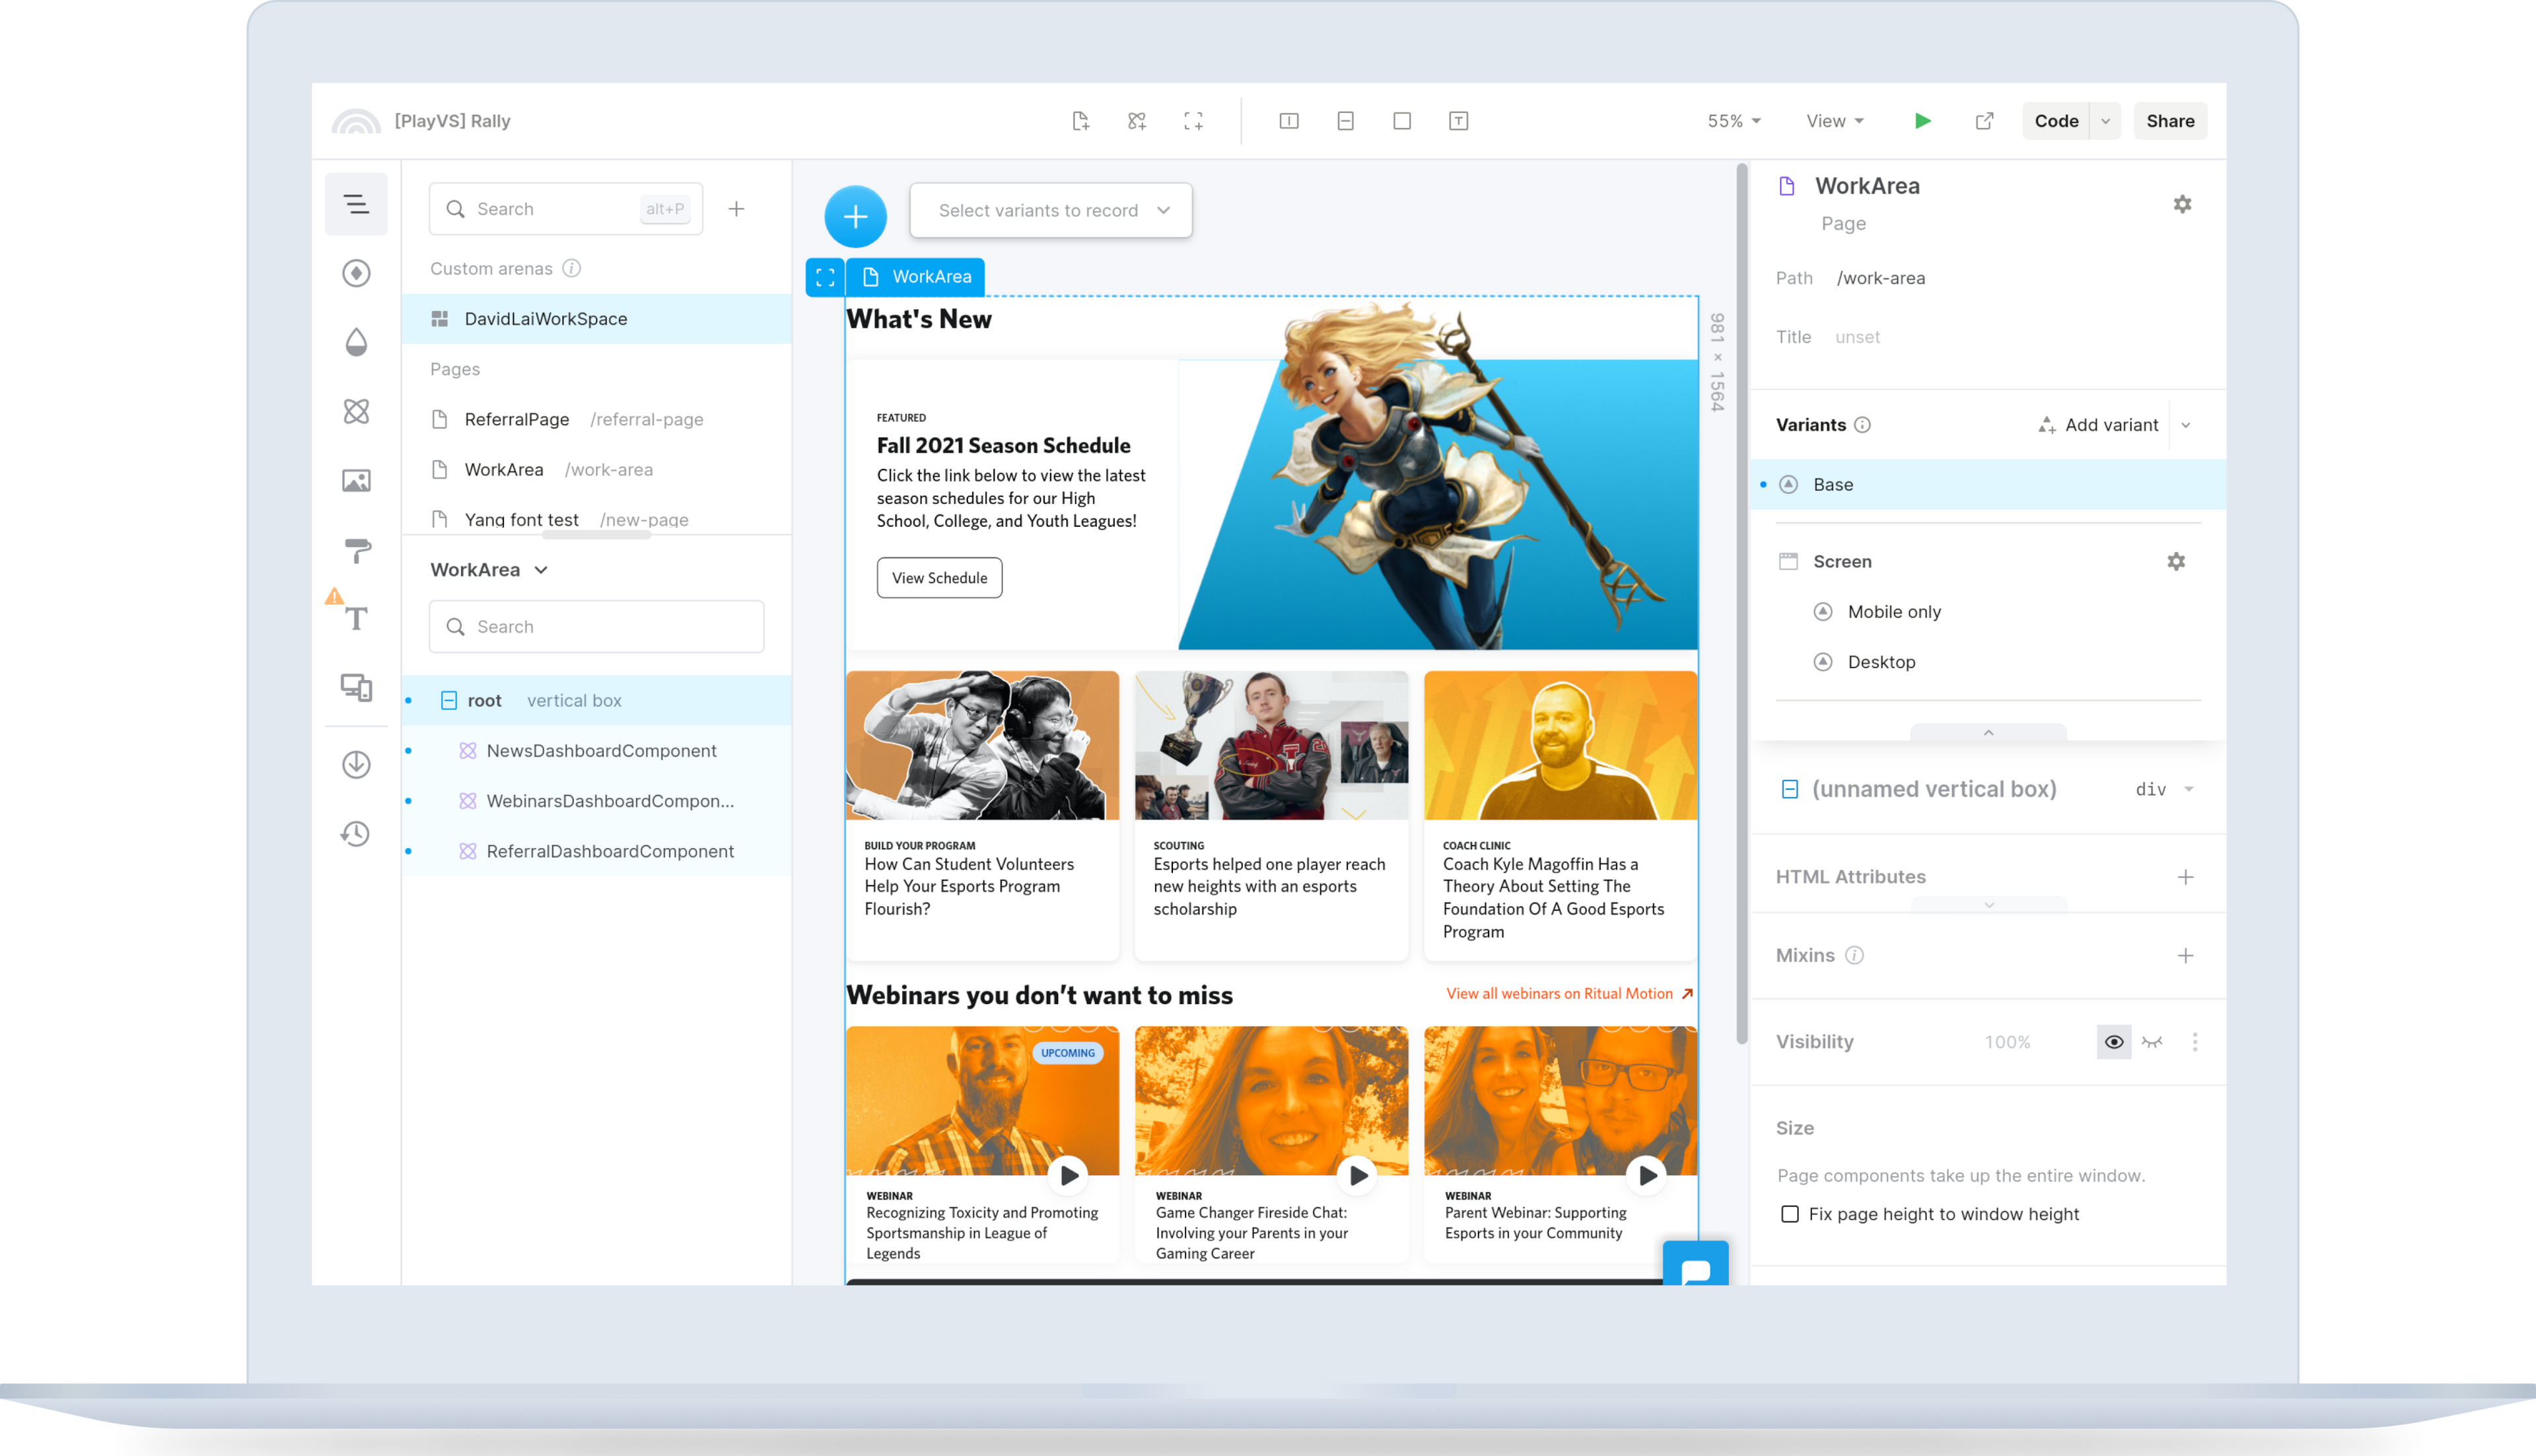Click the Plasmic logo in header
The width and height of the screenshot is (2536, 1456).
356,121
